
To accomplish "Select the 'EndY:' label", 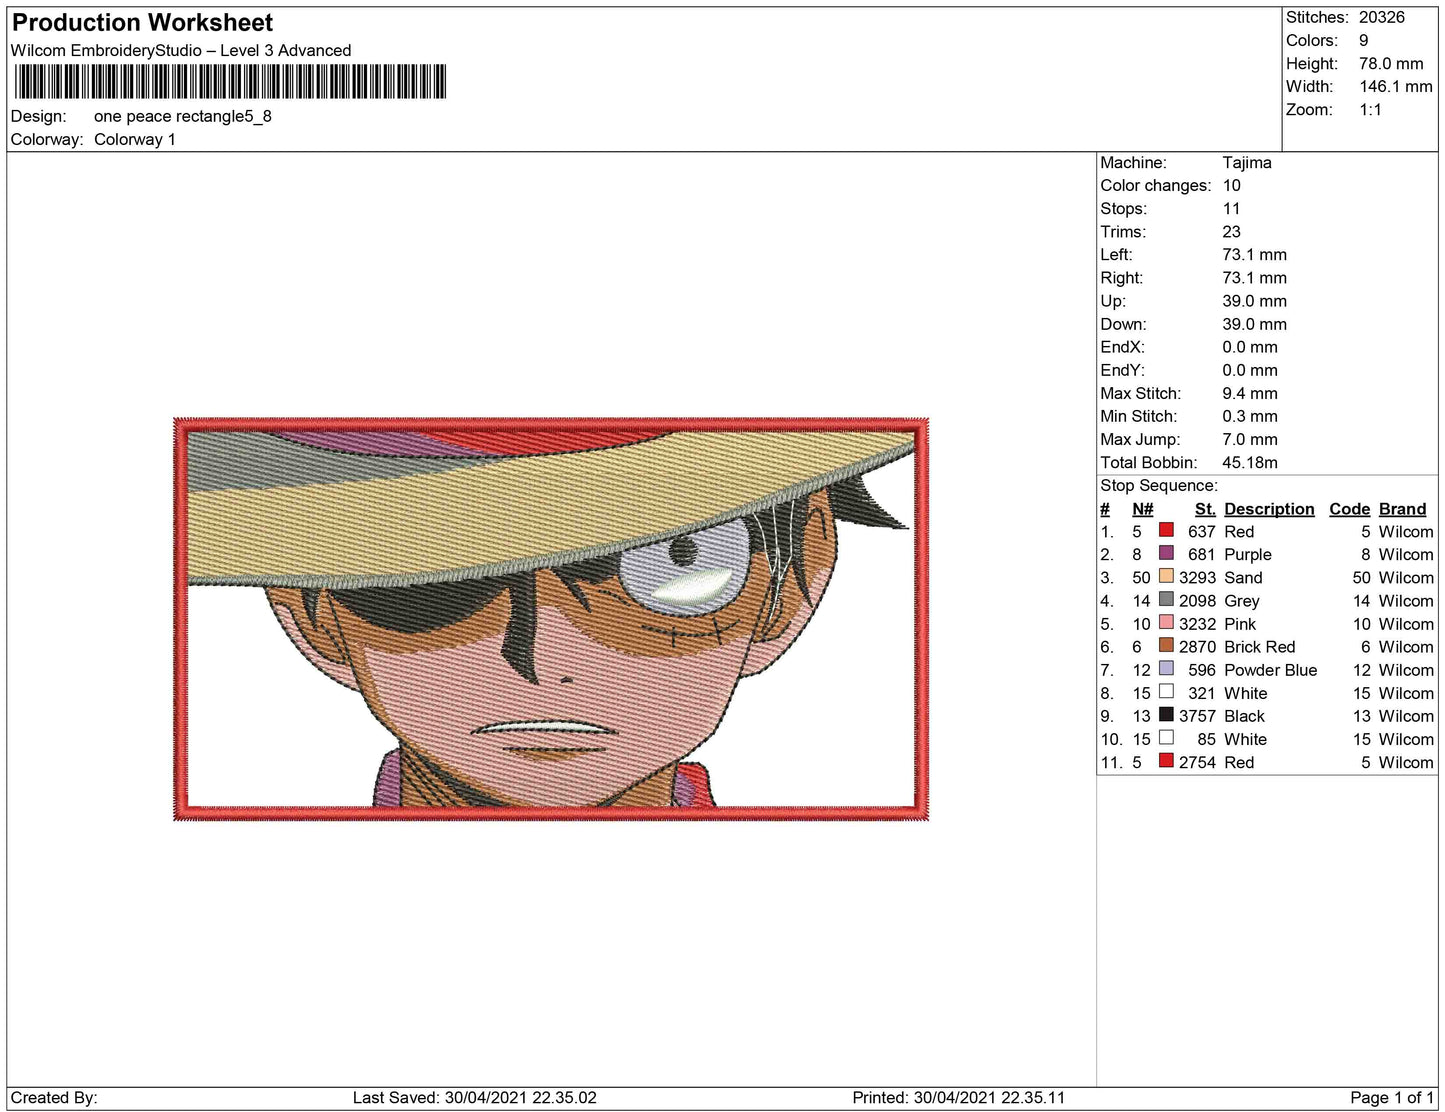I will pyautogui.click(x=1123, y=369).
